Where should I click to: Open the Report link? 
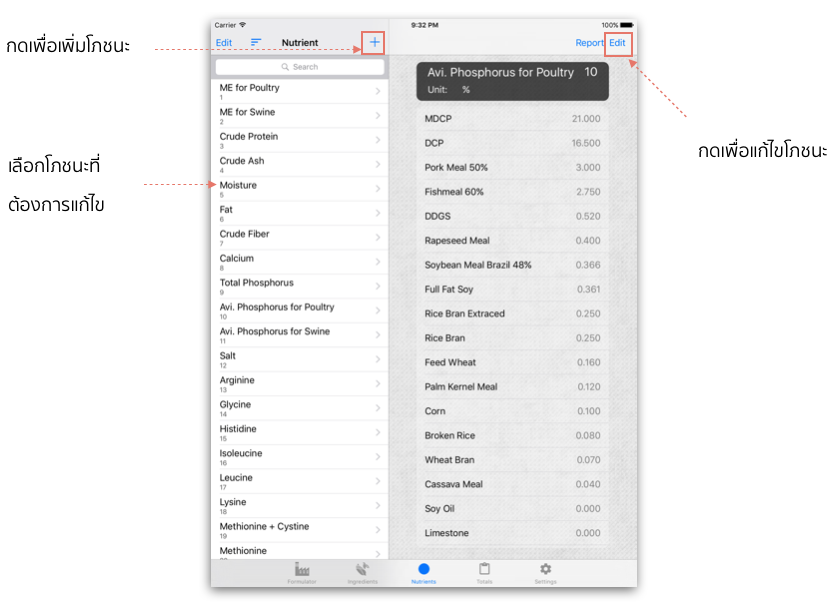(x=589, y=43)
